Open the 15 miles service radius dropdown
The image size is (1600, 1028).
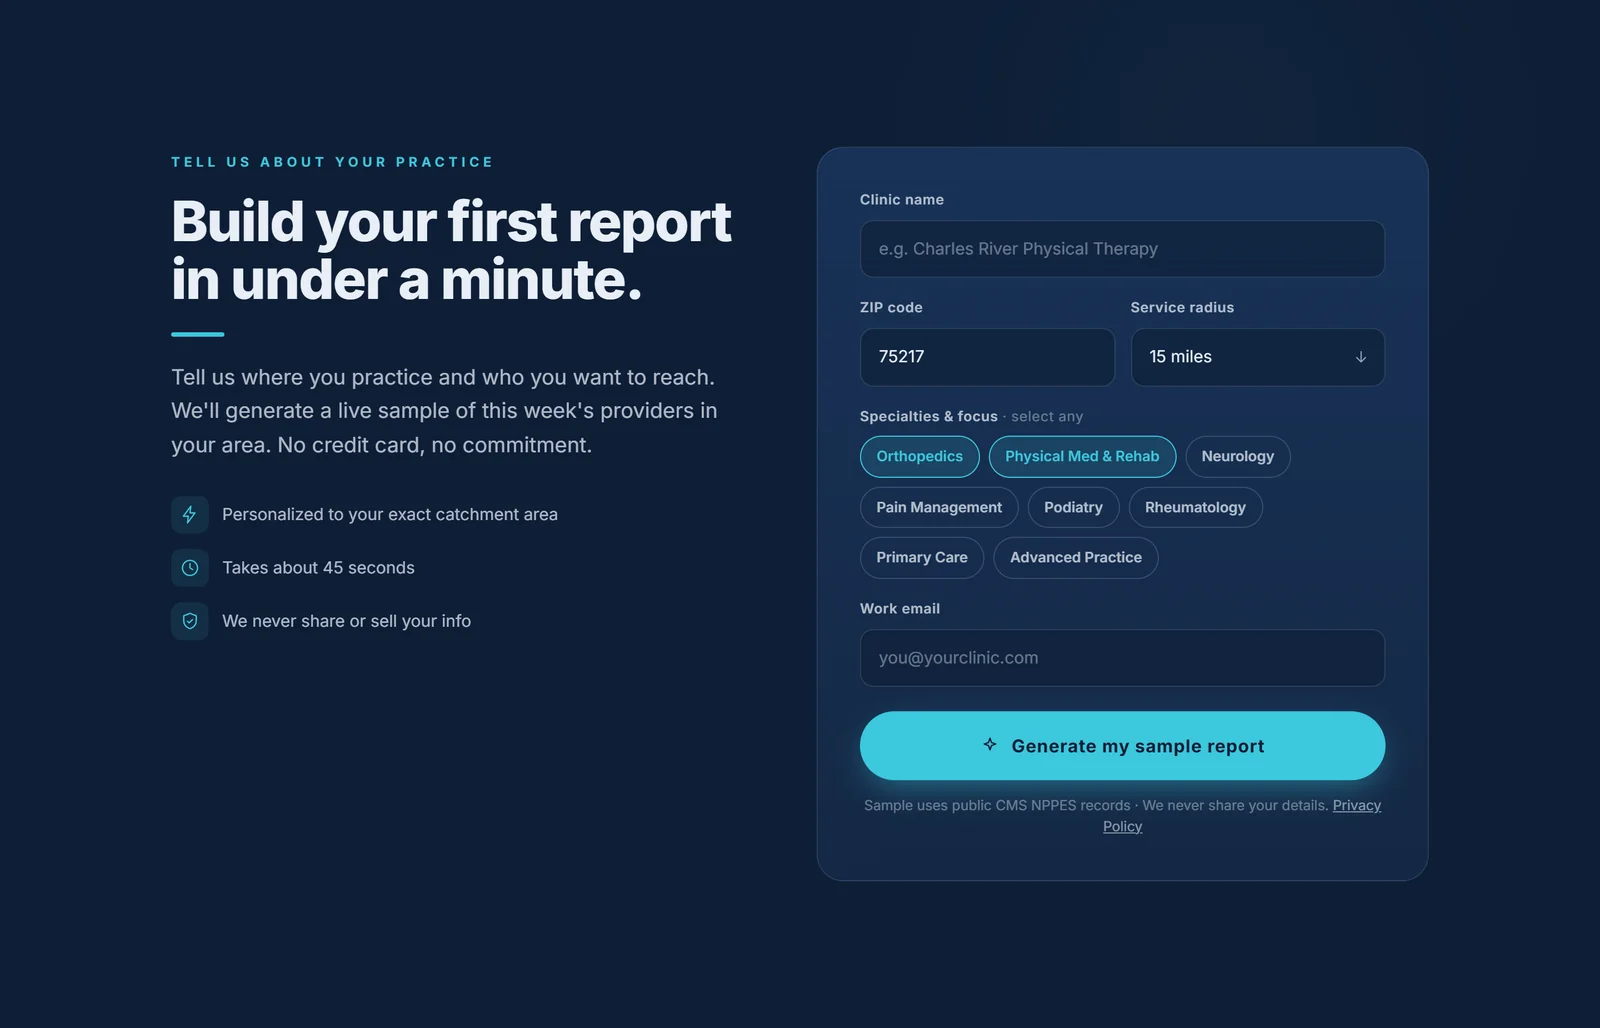pos(1257,357)
